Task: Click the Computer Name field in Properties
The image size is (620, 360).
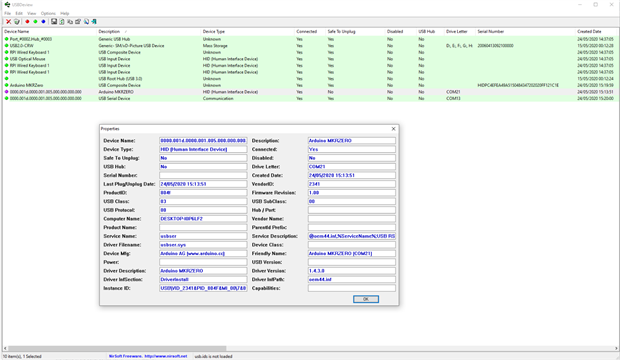Action: [x=203, y=219]
